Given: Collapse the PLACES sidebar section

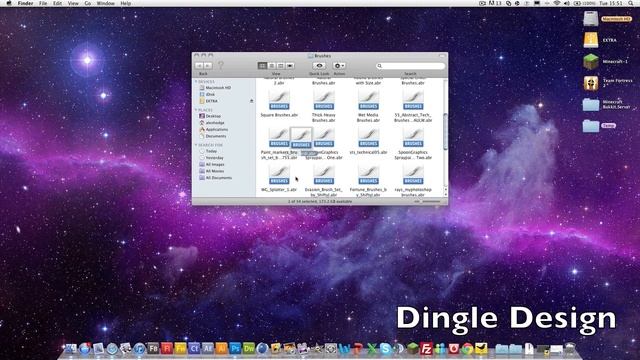Looking at the screenshot, I should (x=196, y=110).
